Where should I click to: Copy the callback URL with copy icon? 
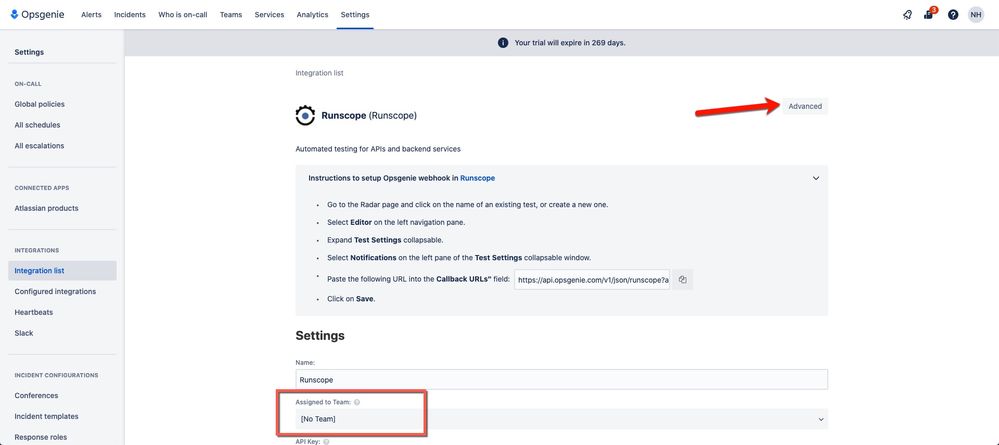(x=682, y=280)
